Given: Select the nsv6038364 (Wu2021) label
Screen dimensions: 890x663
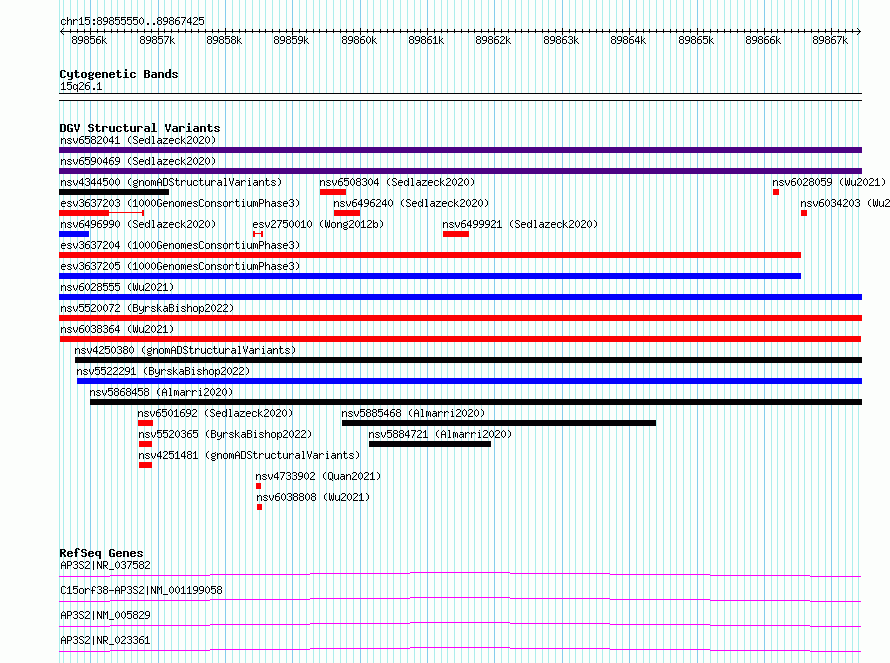Looking at the screenshot, I should click(x=117, y=329).
